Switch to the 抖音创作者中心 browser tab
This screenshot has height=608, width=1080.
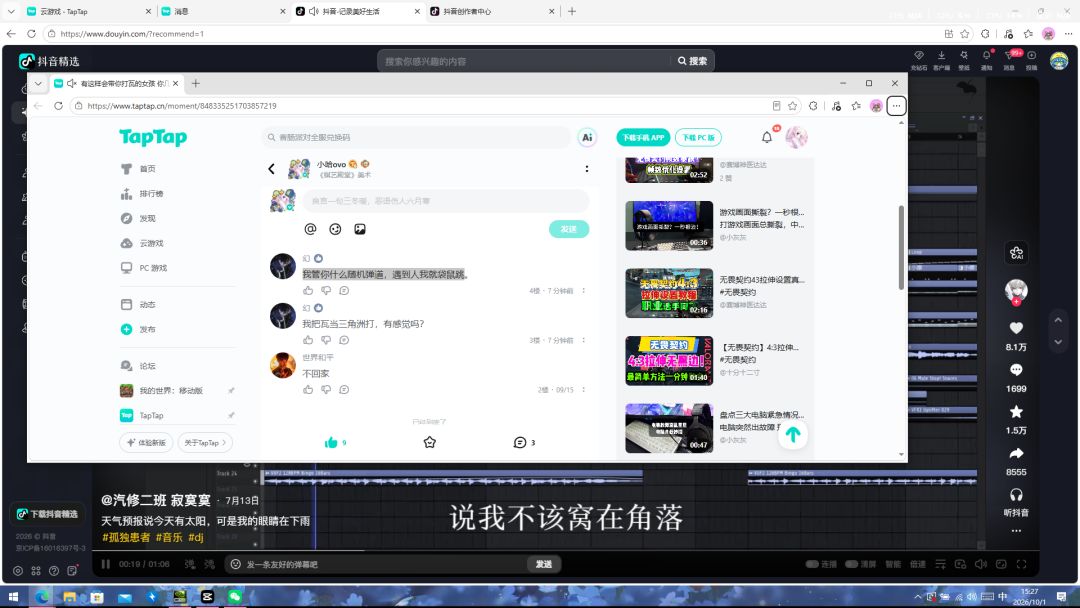(492, 12)
